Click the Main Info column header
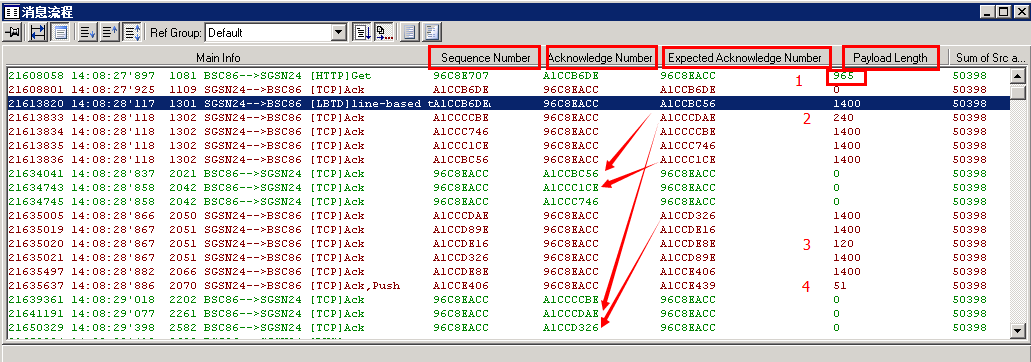This screenshot has width=1031, height=362. click(x=218, y=58)
